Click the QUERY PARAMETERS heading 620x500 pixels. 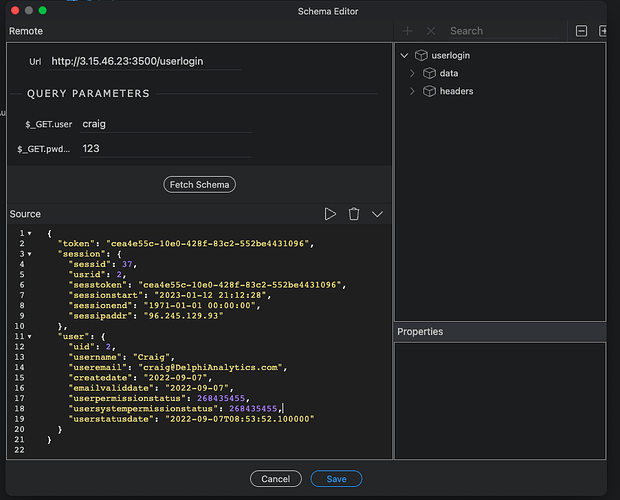coord(88,94)
